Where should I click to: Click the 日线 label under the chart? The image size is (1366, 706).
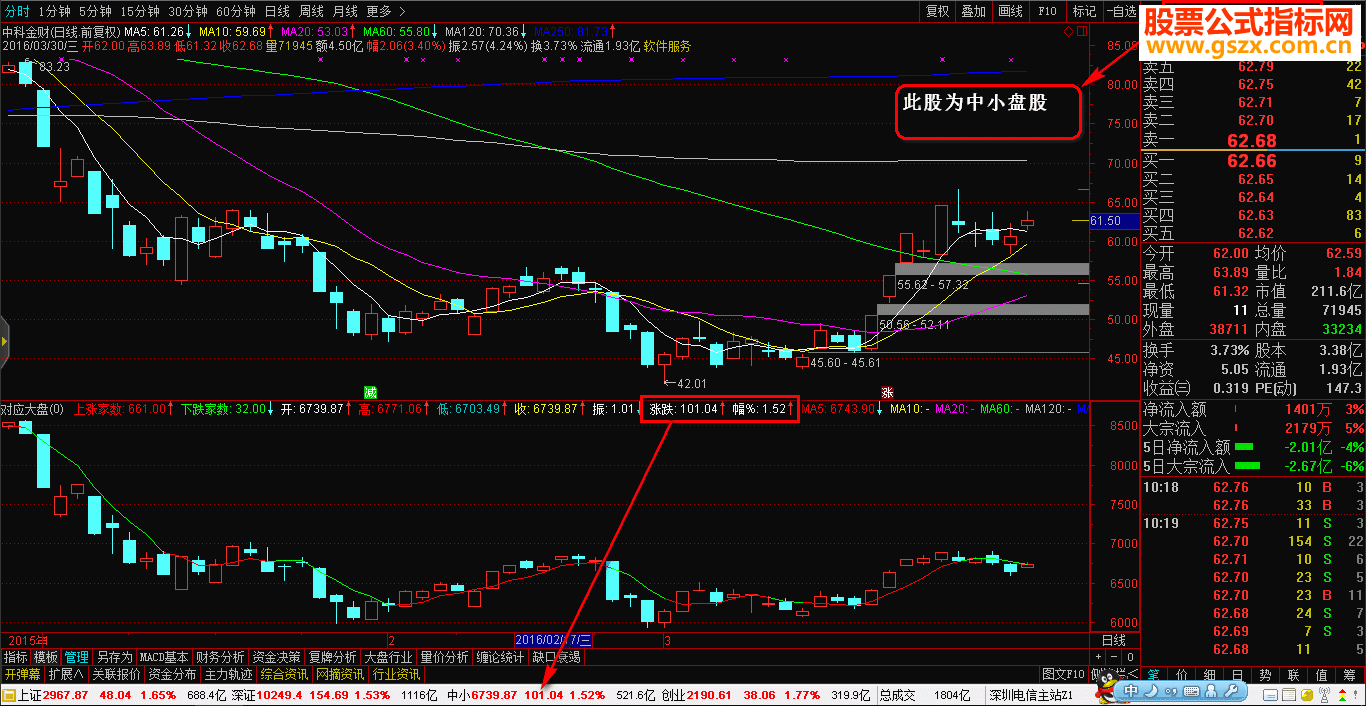[x=1113, y=640]
